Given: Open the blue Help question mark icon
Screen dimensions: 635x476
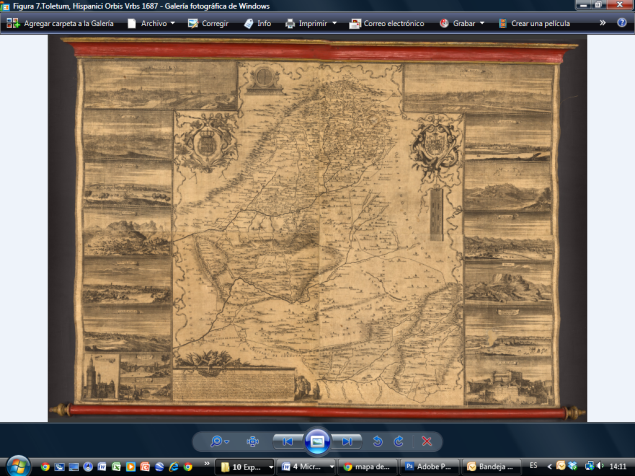Looking at the screenshot, I should pyautogui.click(x=622, y=23).
